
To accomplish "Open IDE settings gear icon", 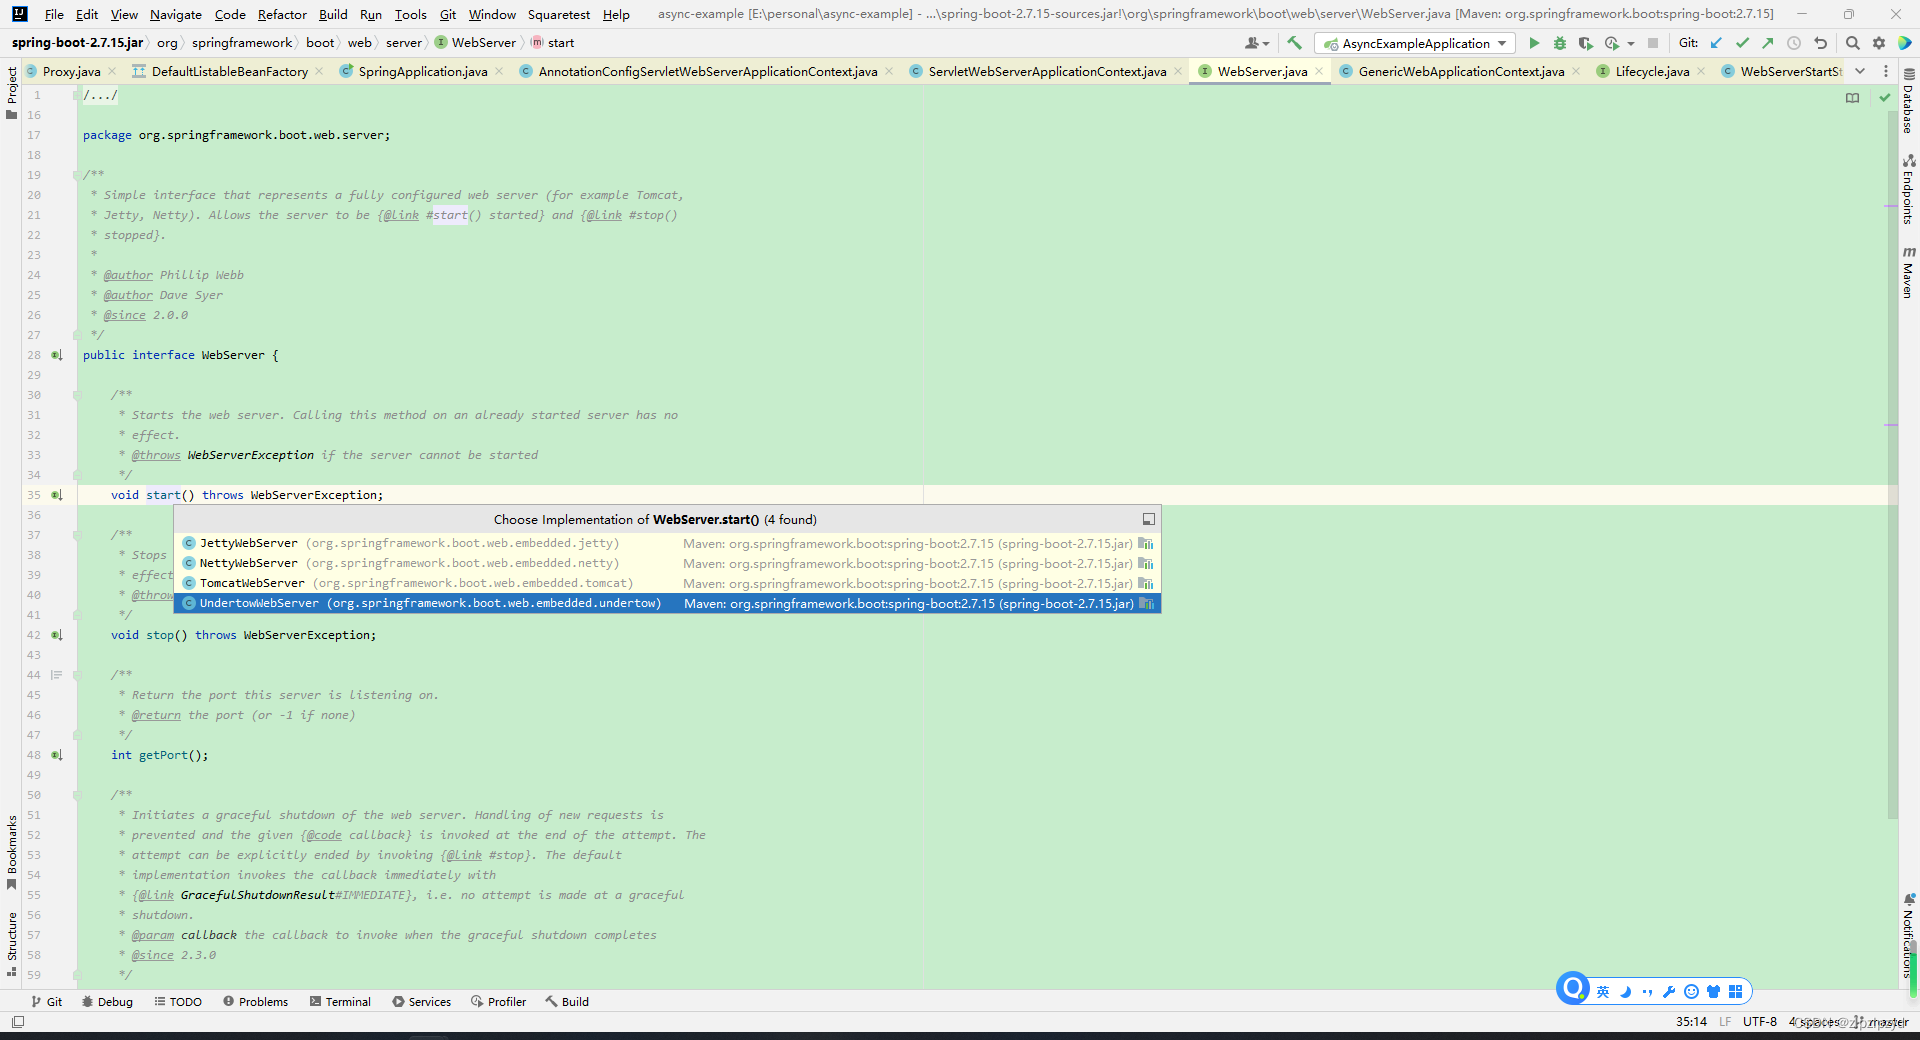I will click(x=1879, y=43).
